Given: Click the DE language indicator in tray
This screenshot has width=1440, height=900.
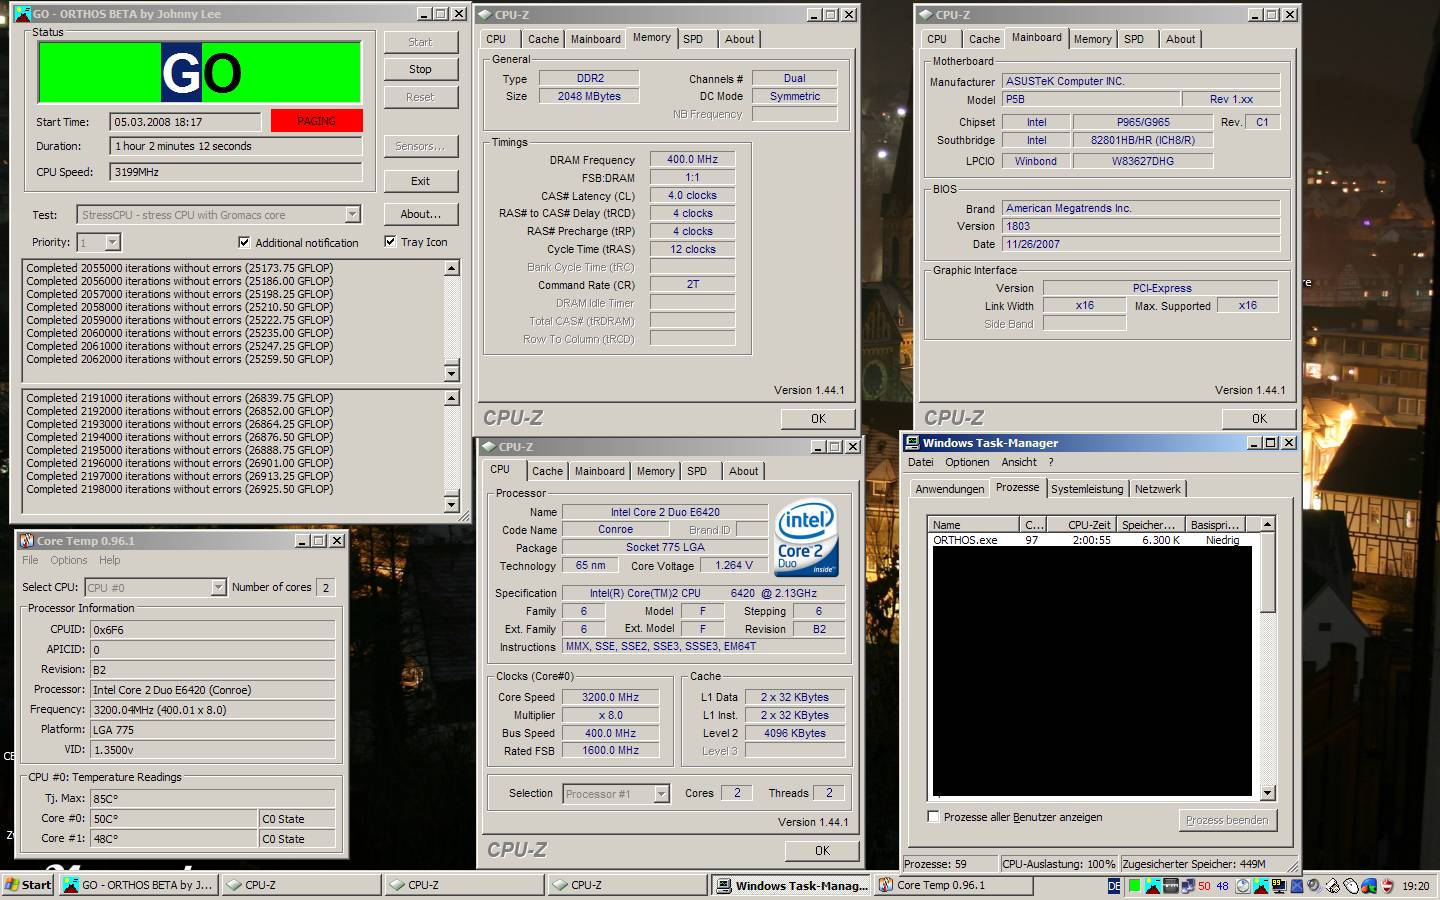Looking at the screenshot, I should tap(1115, 886).
